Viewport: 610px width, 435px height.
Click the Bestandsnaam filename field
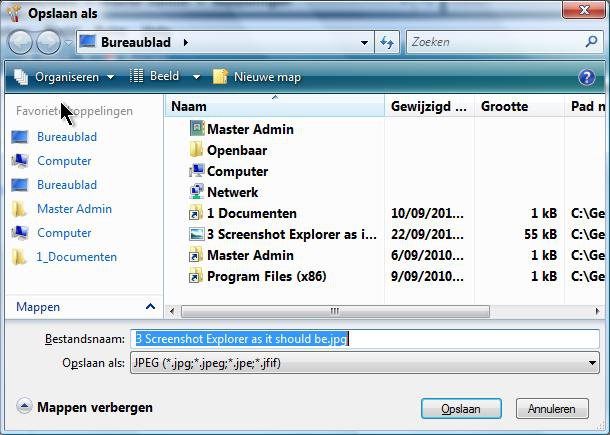point(365,339)
